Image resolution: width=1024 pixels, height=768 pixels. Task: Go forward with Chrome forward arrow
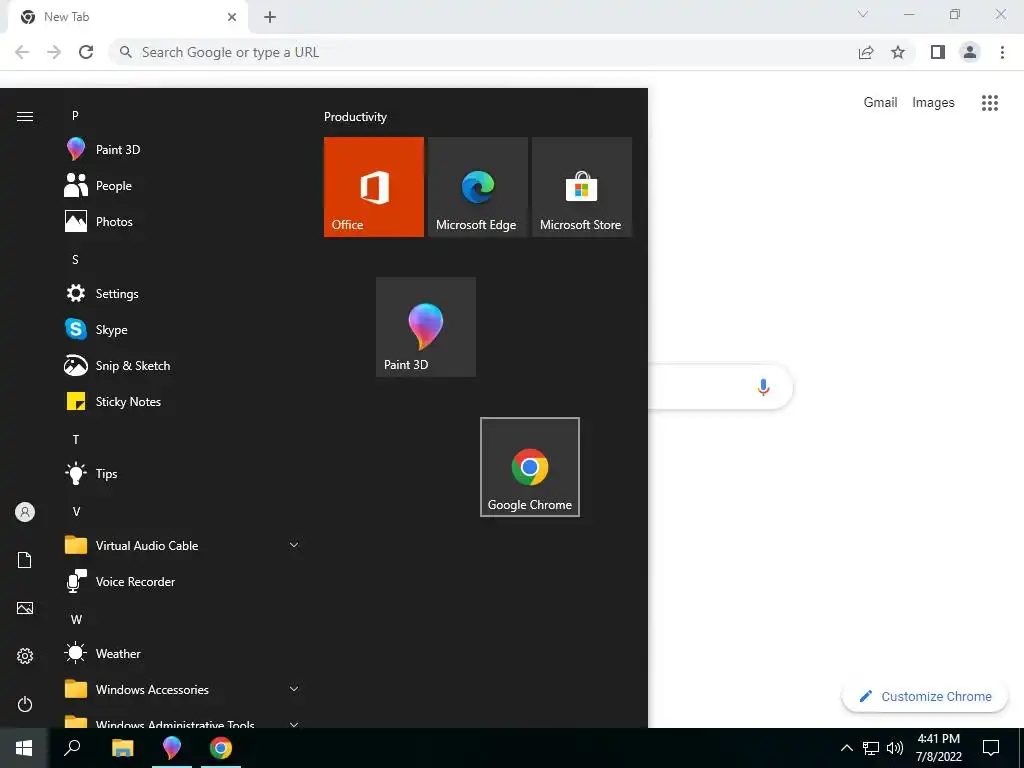point(54,52)
